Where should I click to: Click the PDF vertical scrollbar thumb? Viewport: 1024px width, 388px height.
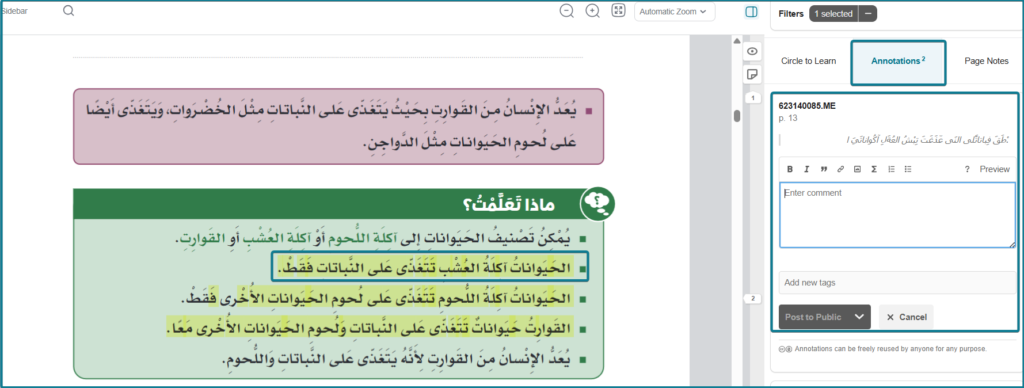[x=737, y=116]
